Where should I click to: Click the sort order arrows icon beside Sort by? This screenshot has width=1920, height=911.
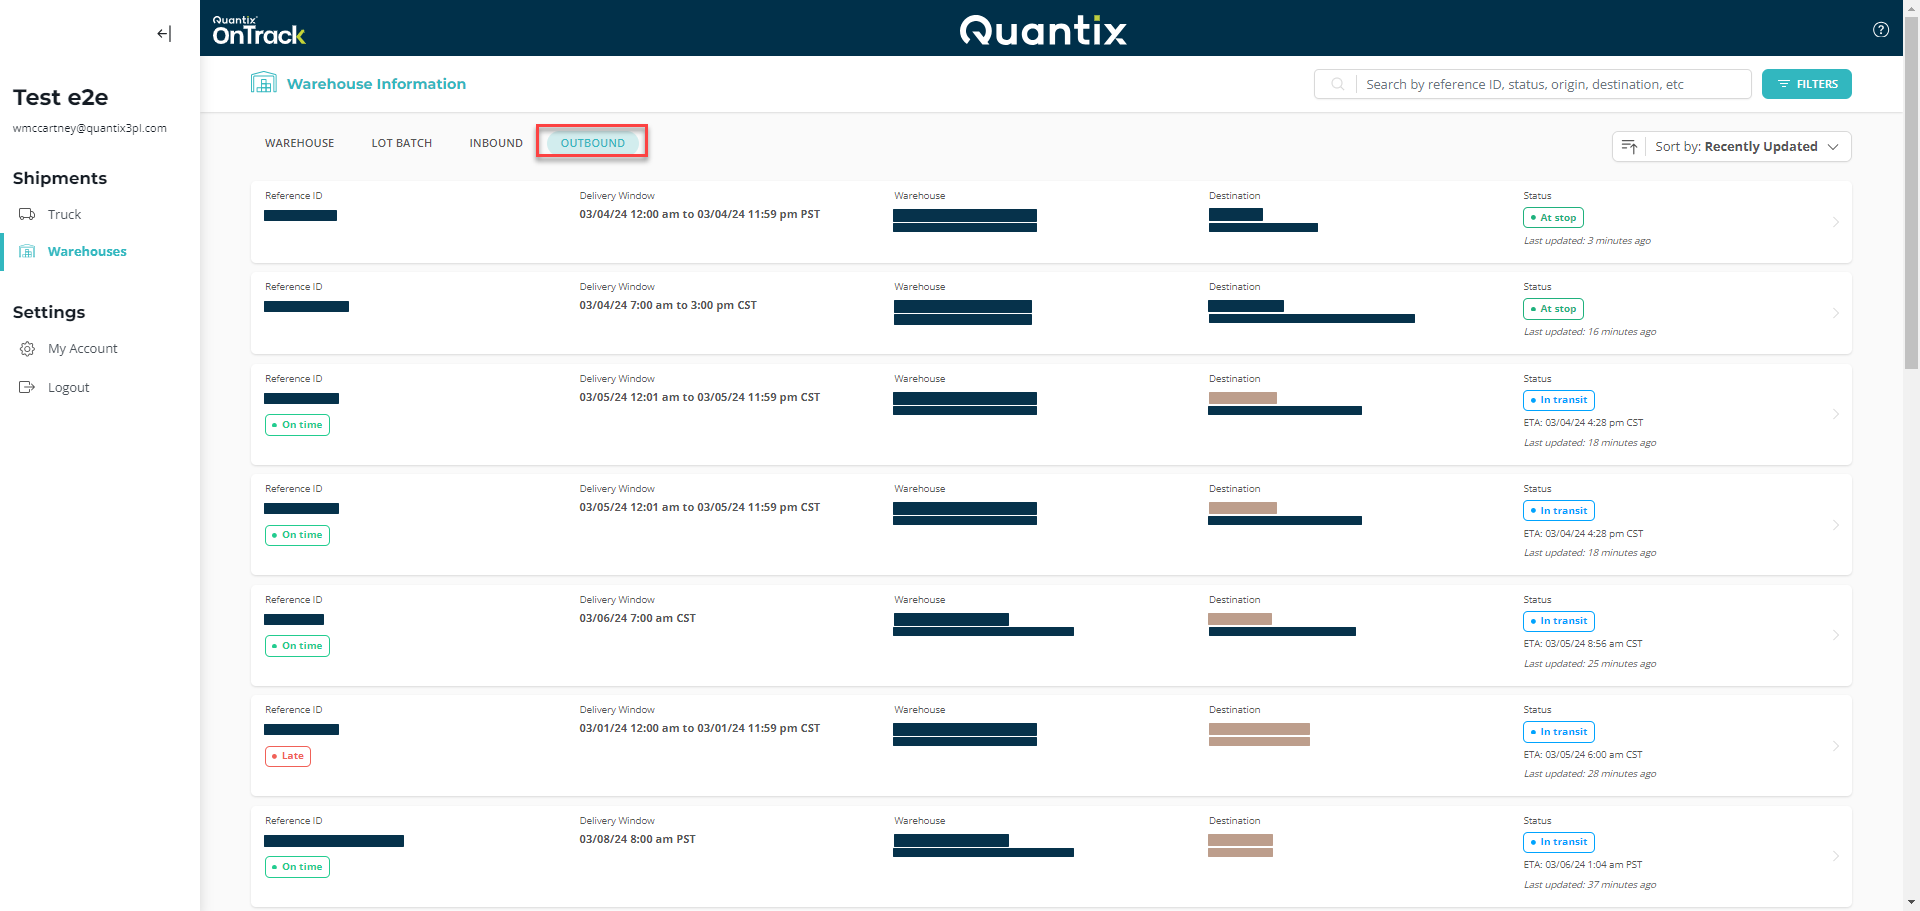click(1630, 146)
